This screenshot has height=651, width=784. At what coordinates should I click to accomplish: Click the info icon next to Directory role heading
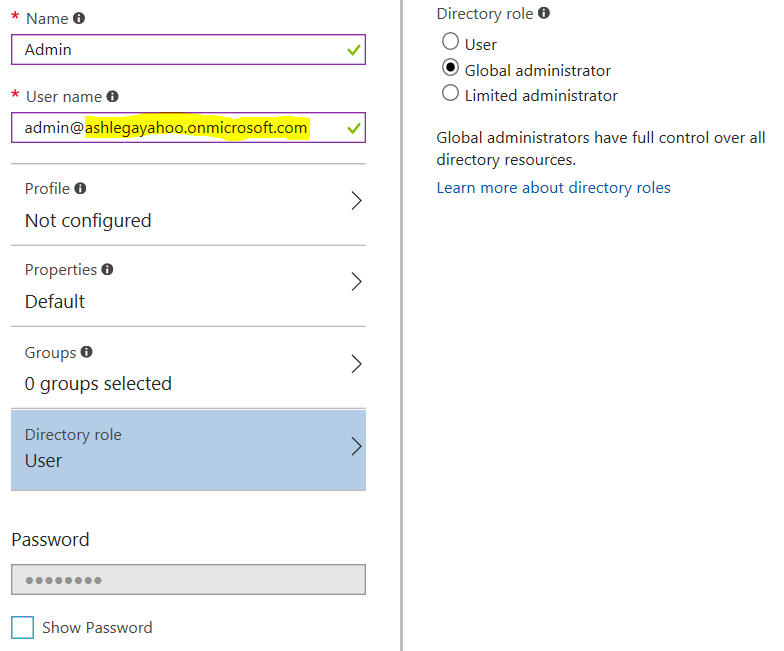click(544, 13)
